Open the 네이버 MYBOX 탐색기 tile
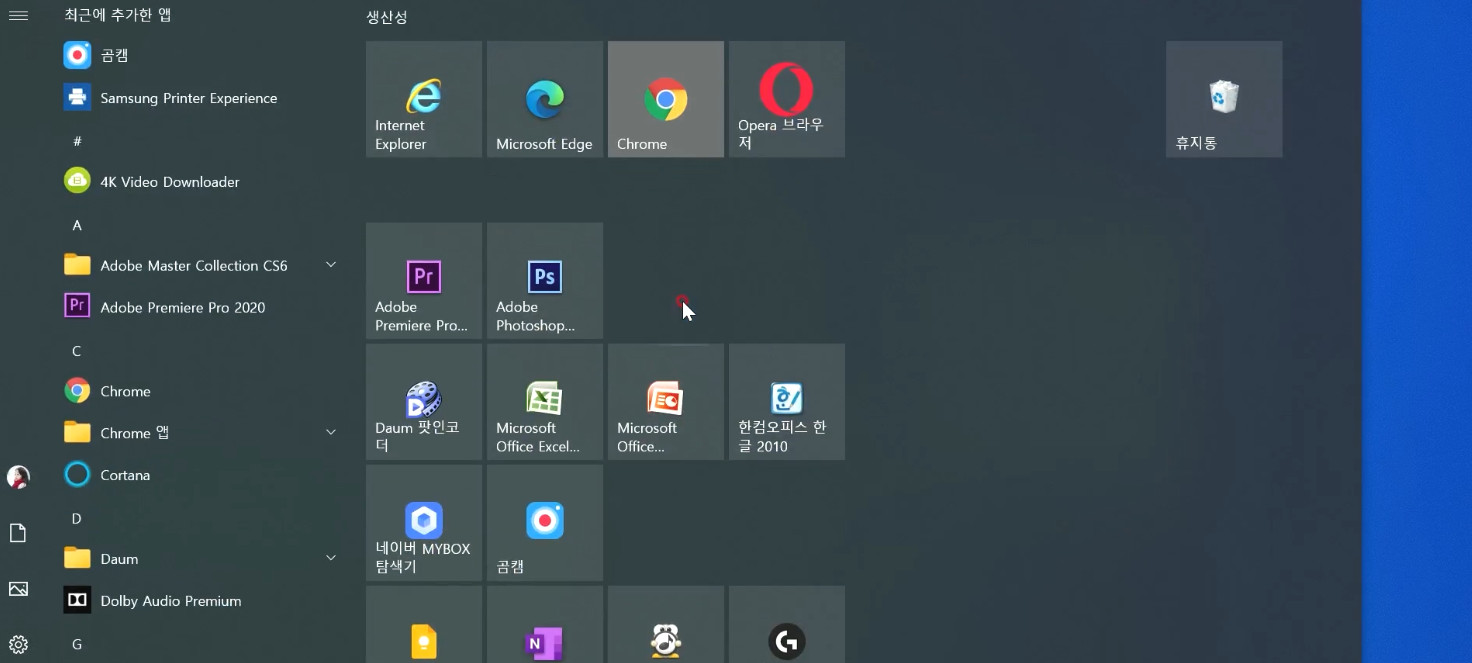Screen dimensions: 1472x663 [424, 523]
